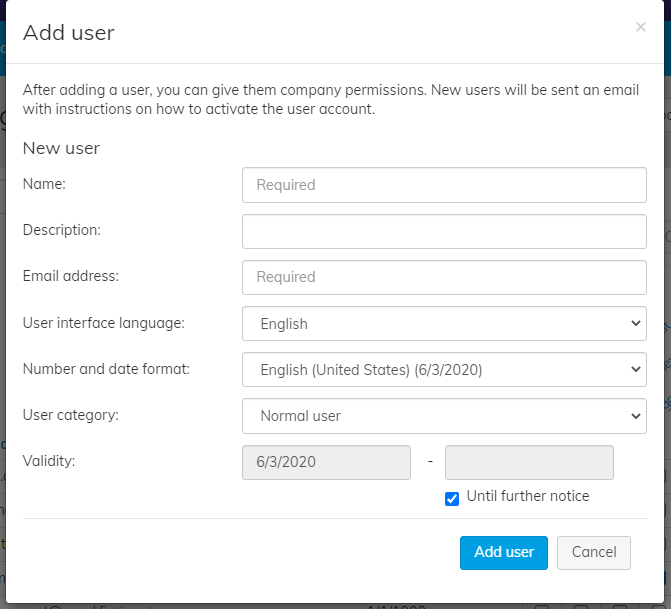Click the 'User interface language:' label
671x609 pixels.
[103, 323]
